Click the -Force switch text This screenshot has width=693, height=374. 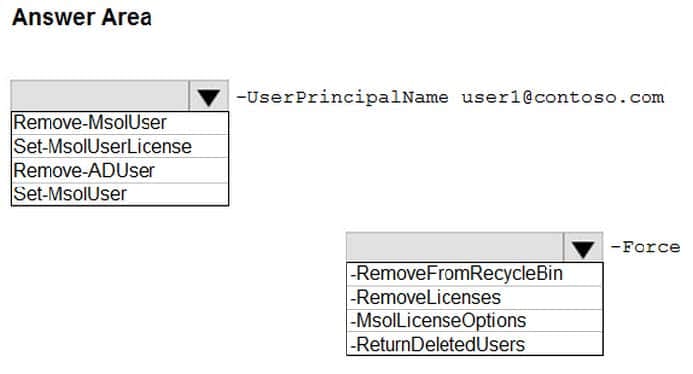coord(645,247)
